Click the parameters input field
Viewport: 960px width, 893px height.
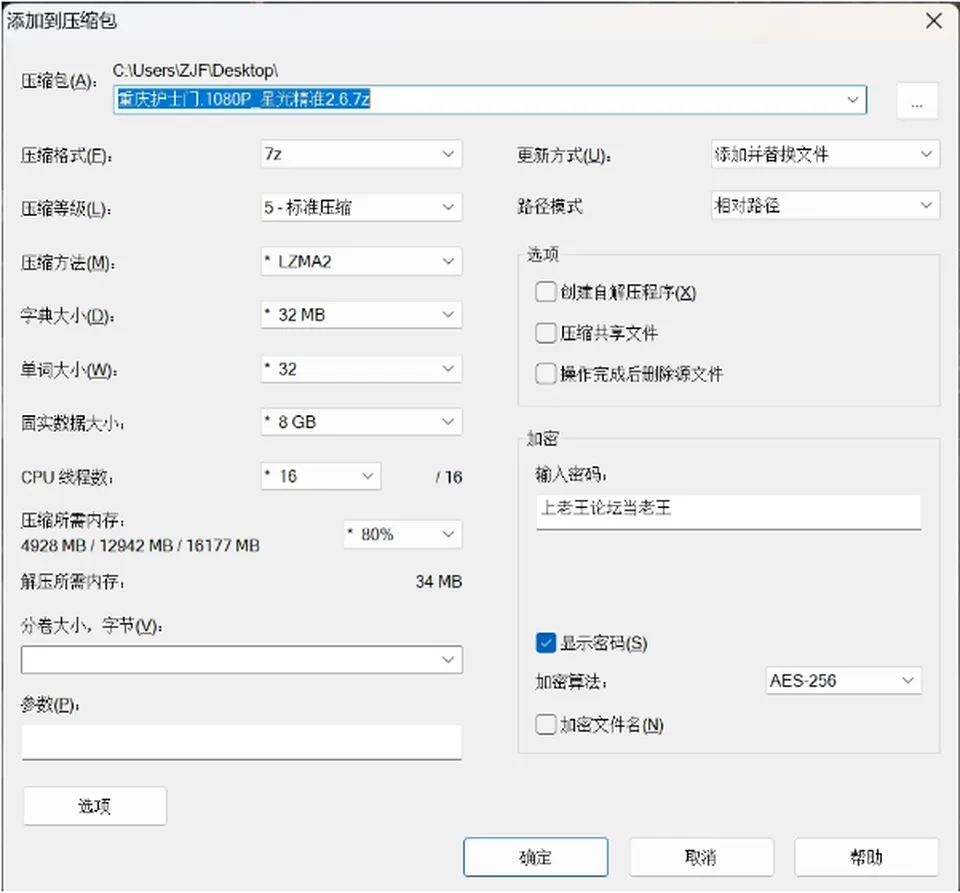pos(242,742)
